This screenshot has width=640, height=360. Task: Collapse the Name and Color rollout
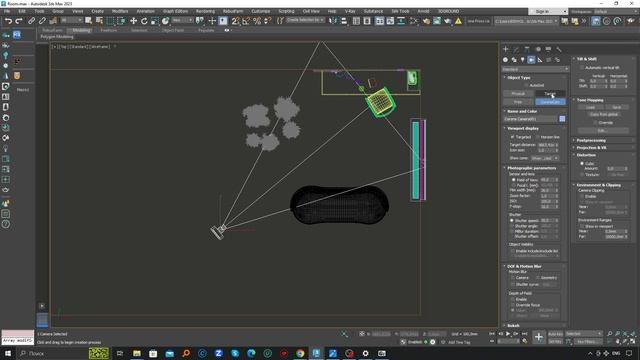pyautogui.click(x=522, y=111)
